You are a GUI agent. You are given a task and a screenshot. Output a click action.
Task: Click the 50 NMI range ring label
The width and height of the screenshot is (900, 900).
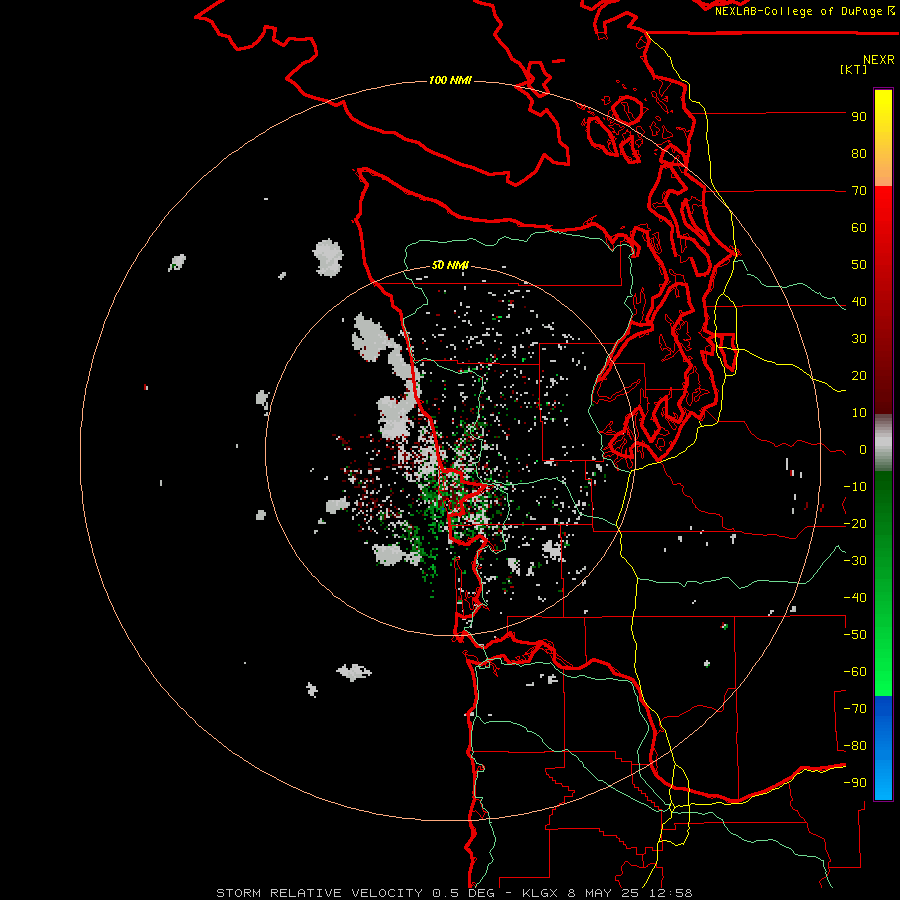tap(450, 265)
